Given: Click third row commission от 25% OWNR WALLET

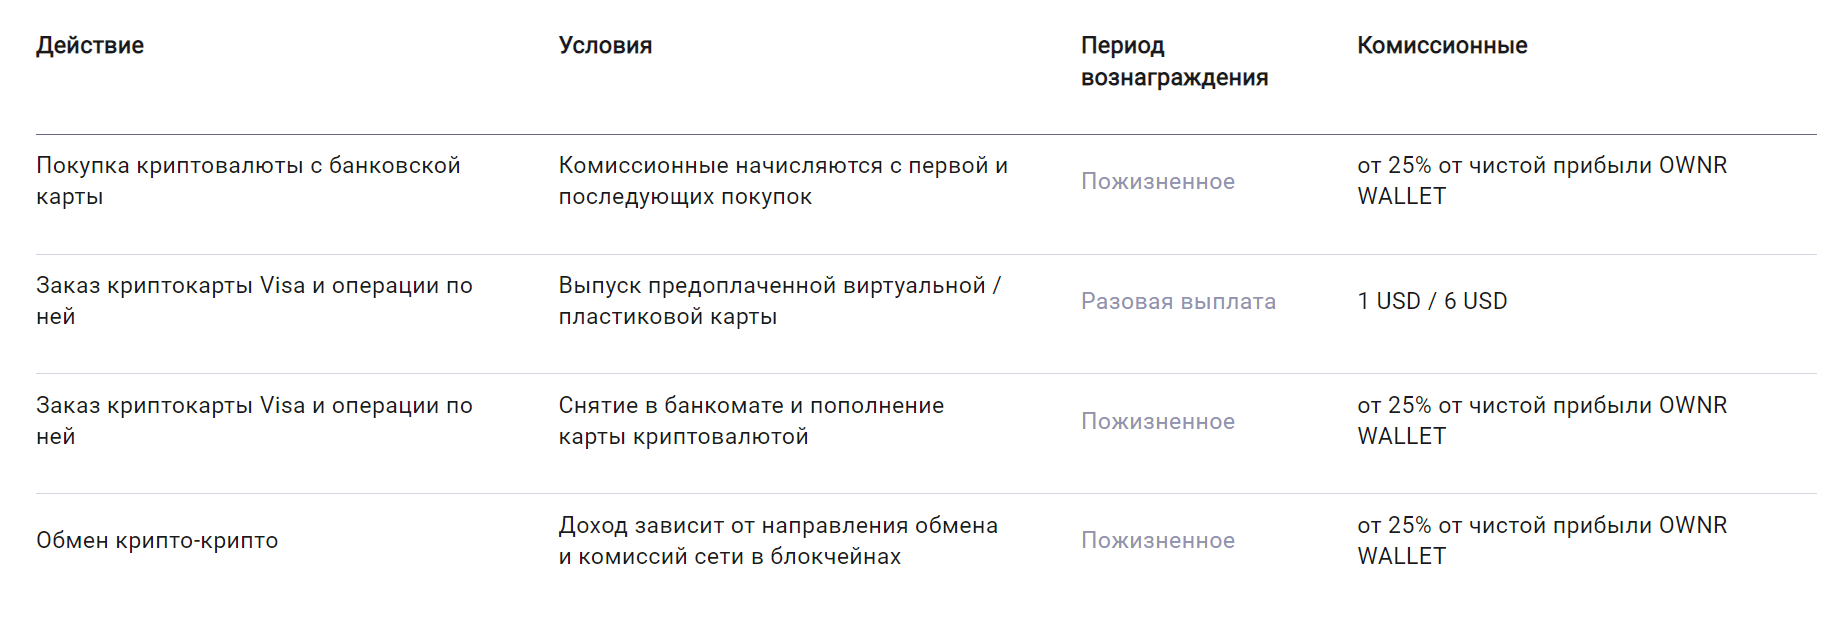Looking at the screenshot, I should [1542, 421].
